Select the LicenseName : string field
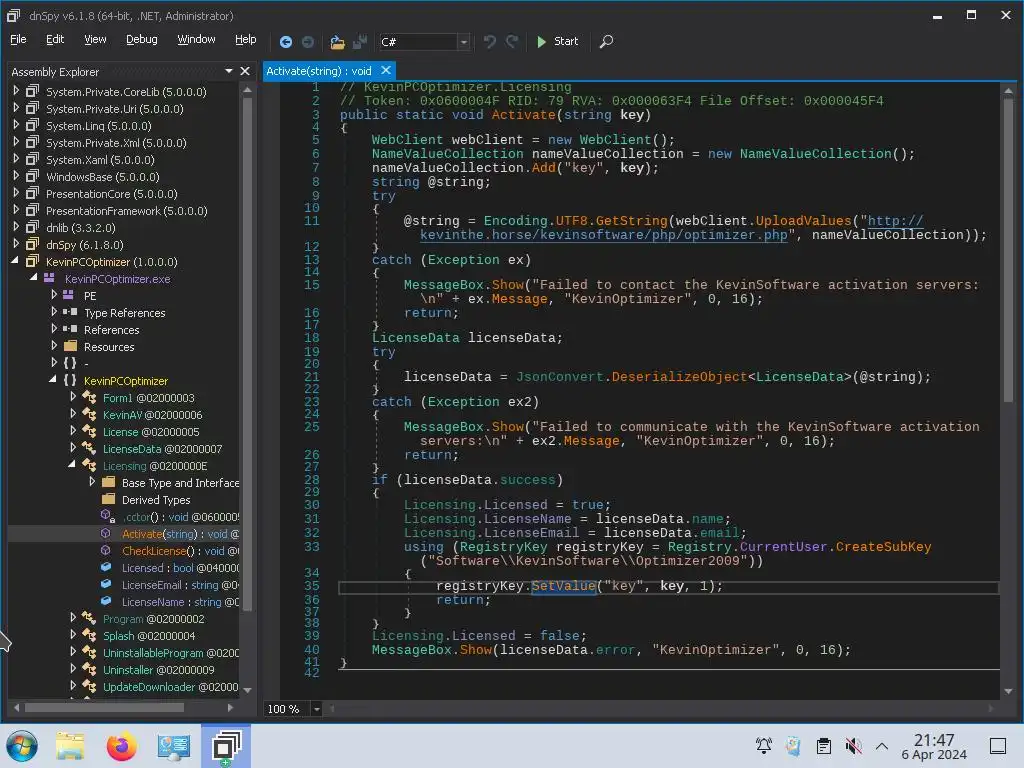The height and width of the screenshot is (768, 1024). pyautogui.click(x=180, y=601)
